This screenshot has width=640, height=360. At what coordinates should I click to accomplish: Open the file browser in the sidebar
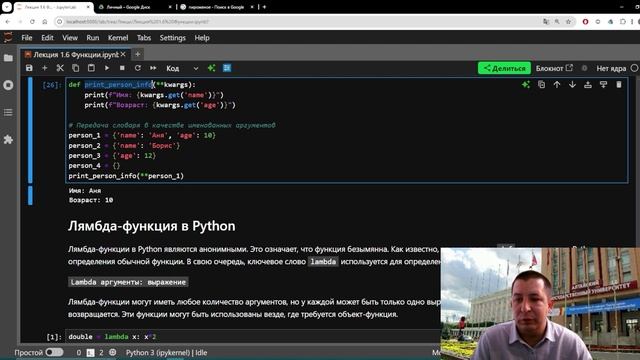8,58
